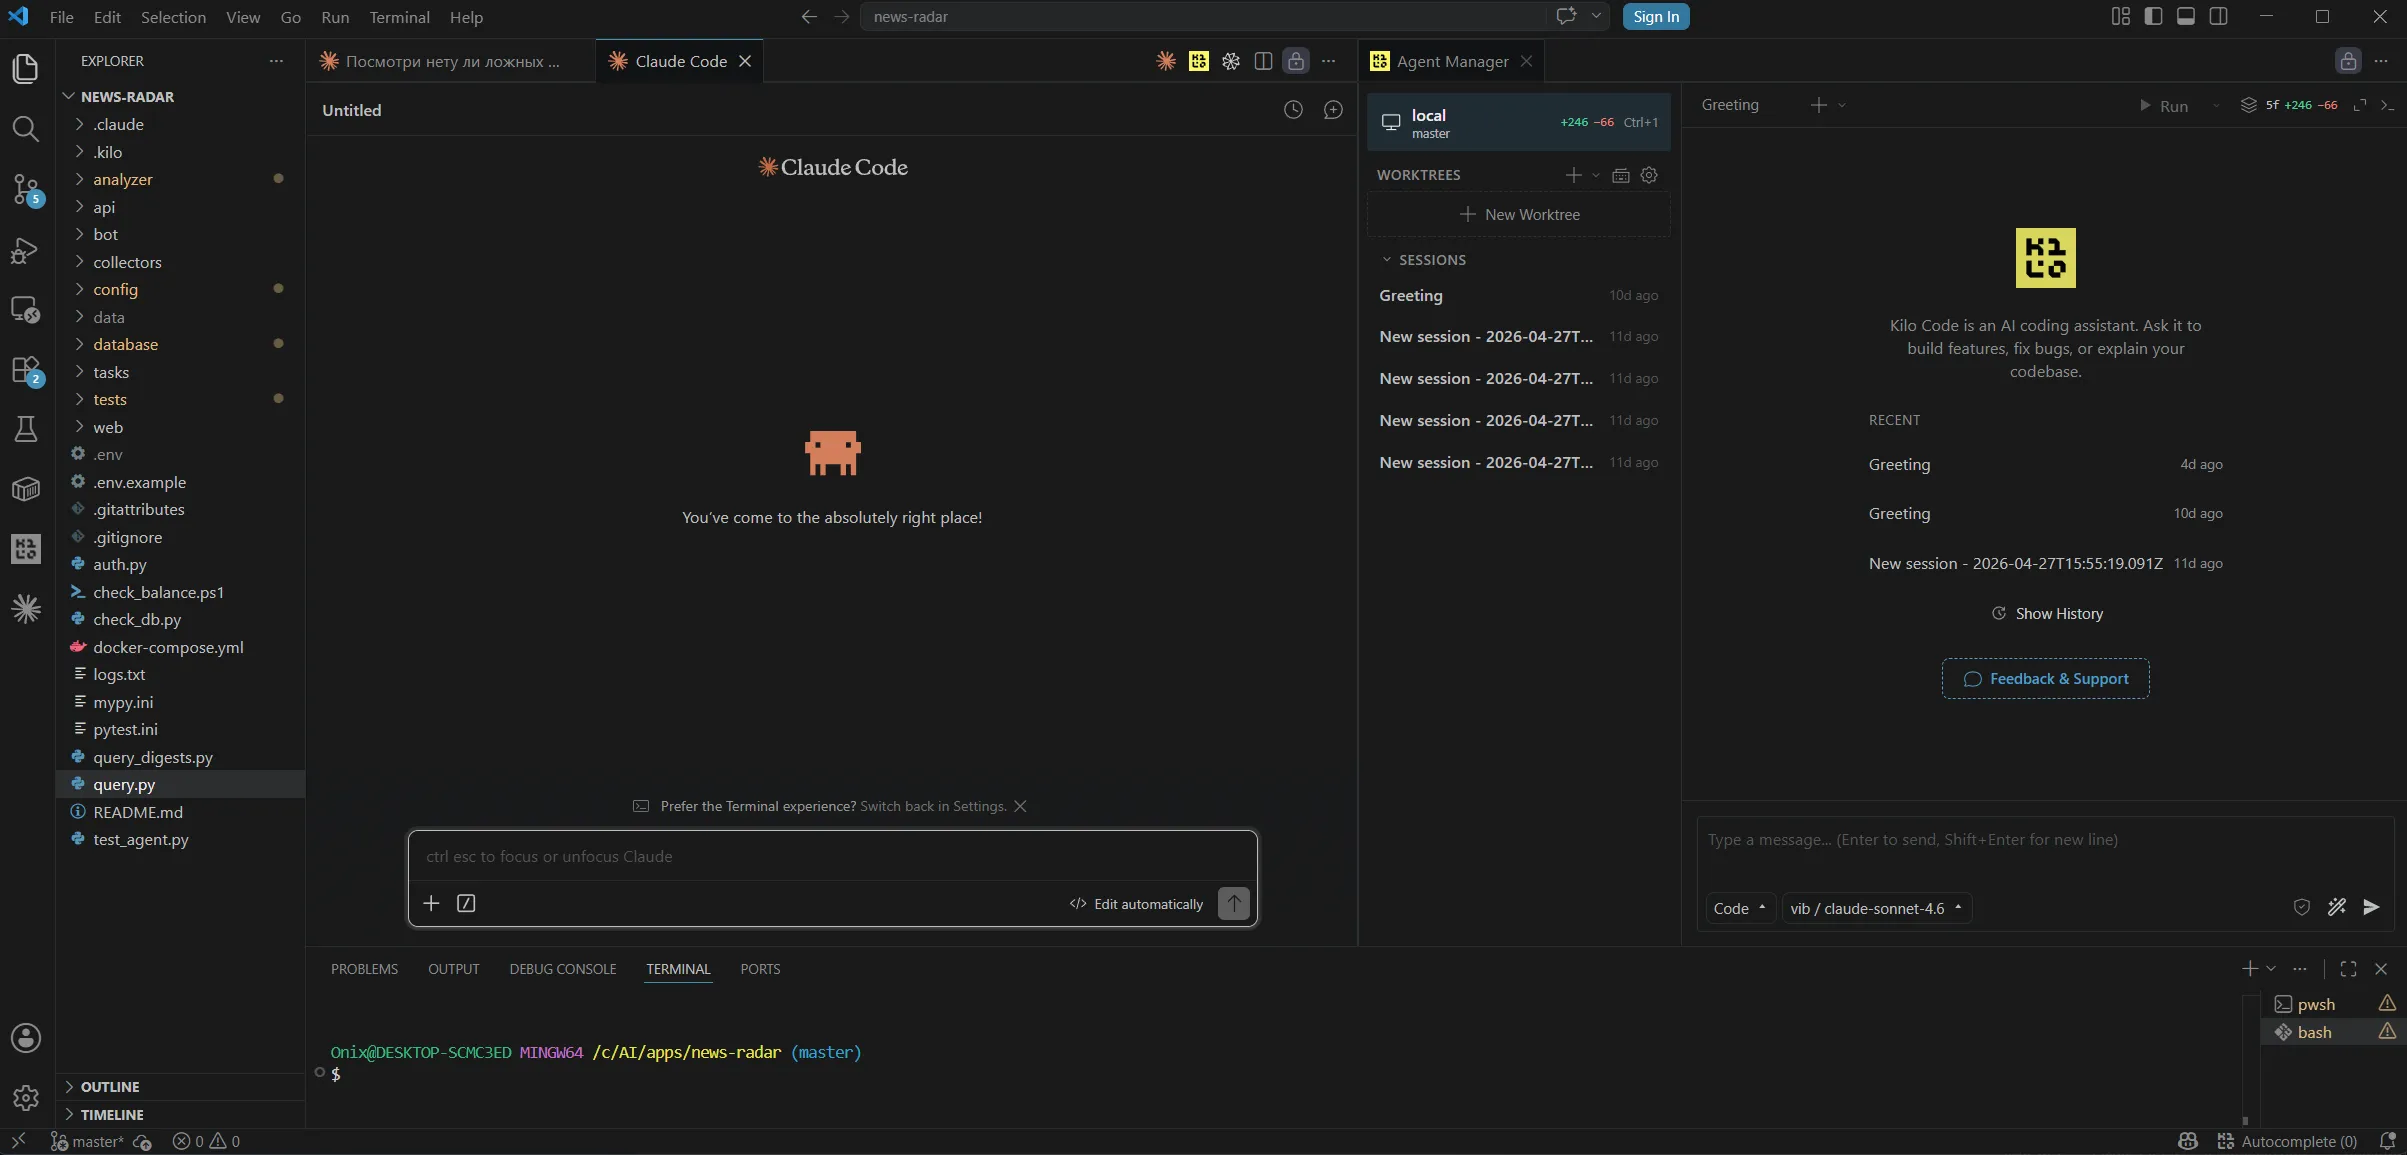2407x1155 pixels.
Task: Toggle the bottom panel layout button
Action: pyautogui.click(x=2186, y=16)
